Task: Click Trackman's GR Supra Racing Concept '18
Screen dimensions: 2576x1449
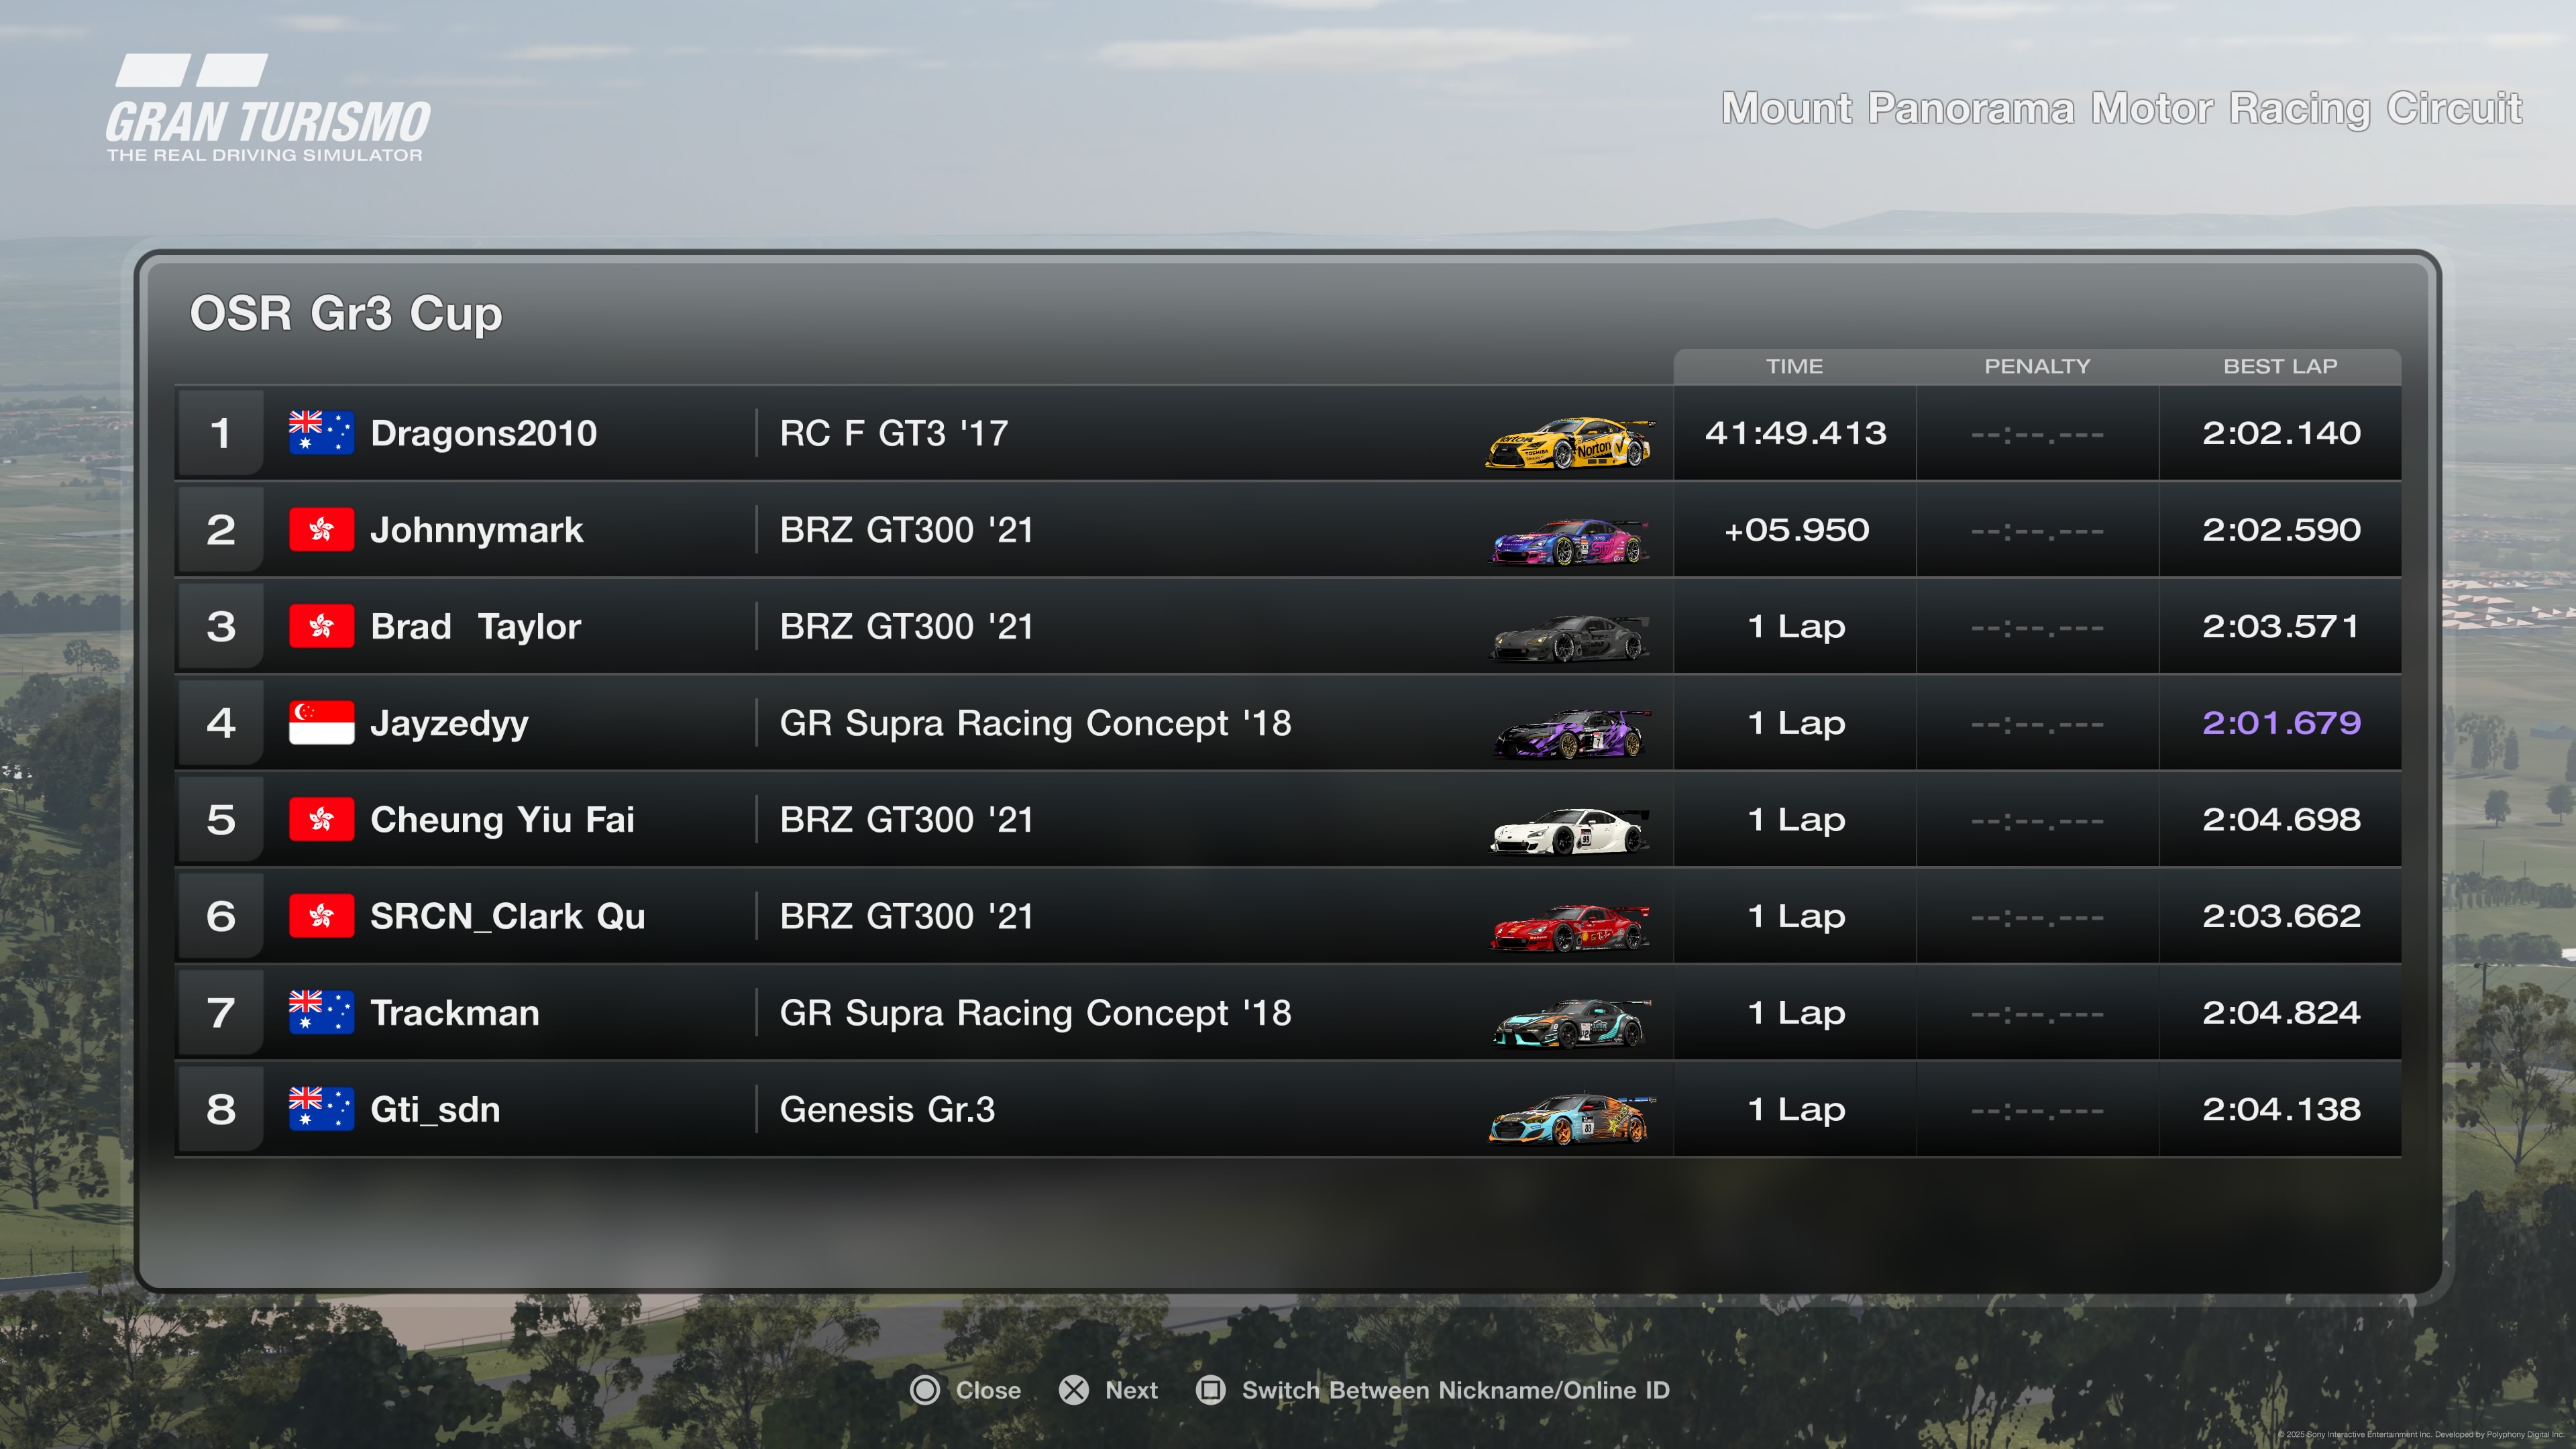Action: pyautogui.click(x=1035, y=1013)
